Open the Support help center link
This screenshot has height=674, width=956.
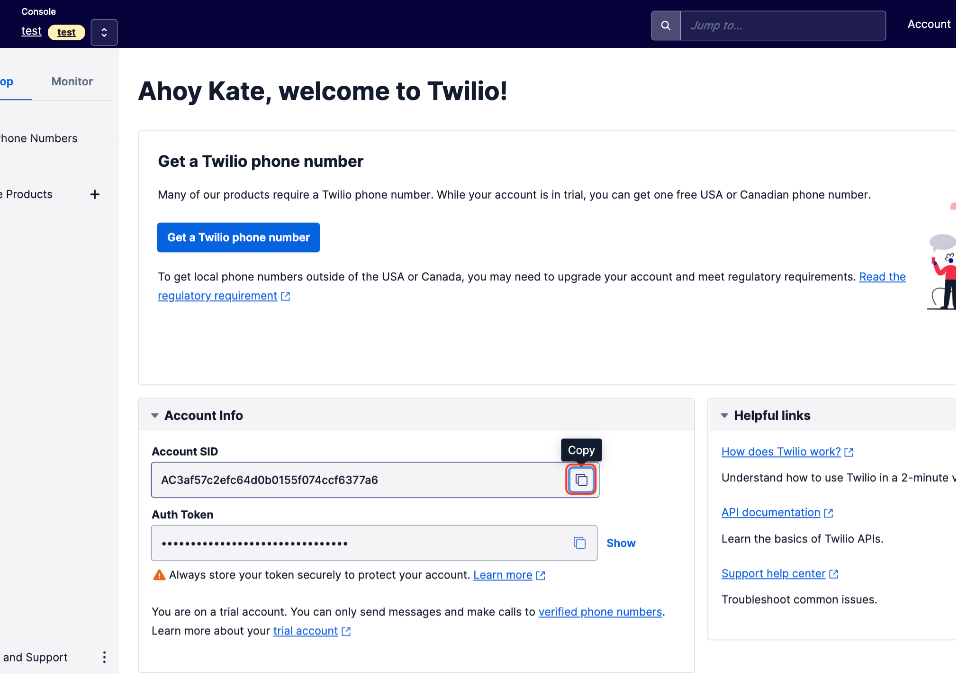click(773, 573)
